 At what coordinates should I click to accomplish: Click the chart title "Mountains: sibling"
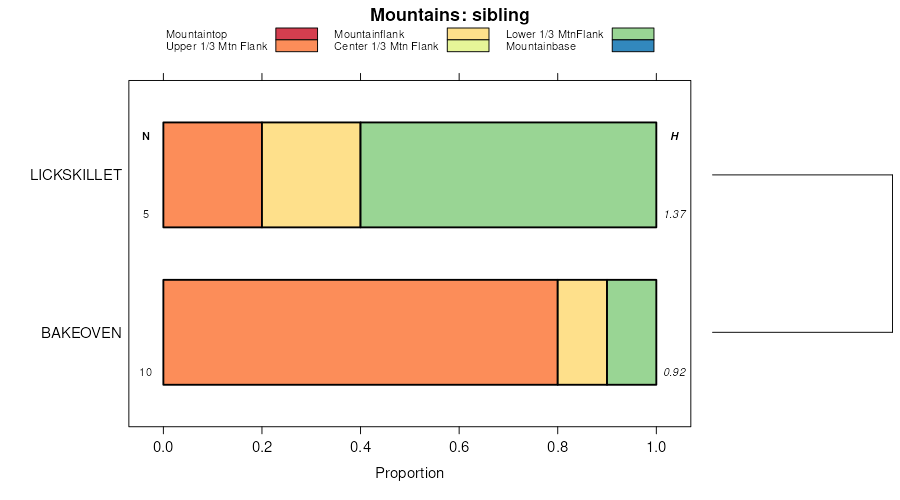pos(449,15)
